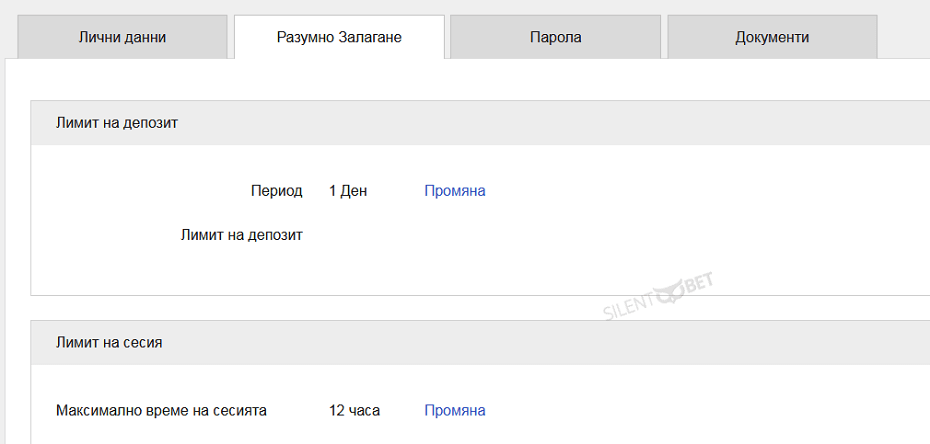Image resolution: width=930 pixels, height=444 pixels.
Task: Select the 1 Ден period value
Action: [x=348, y=191]
